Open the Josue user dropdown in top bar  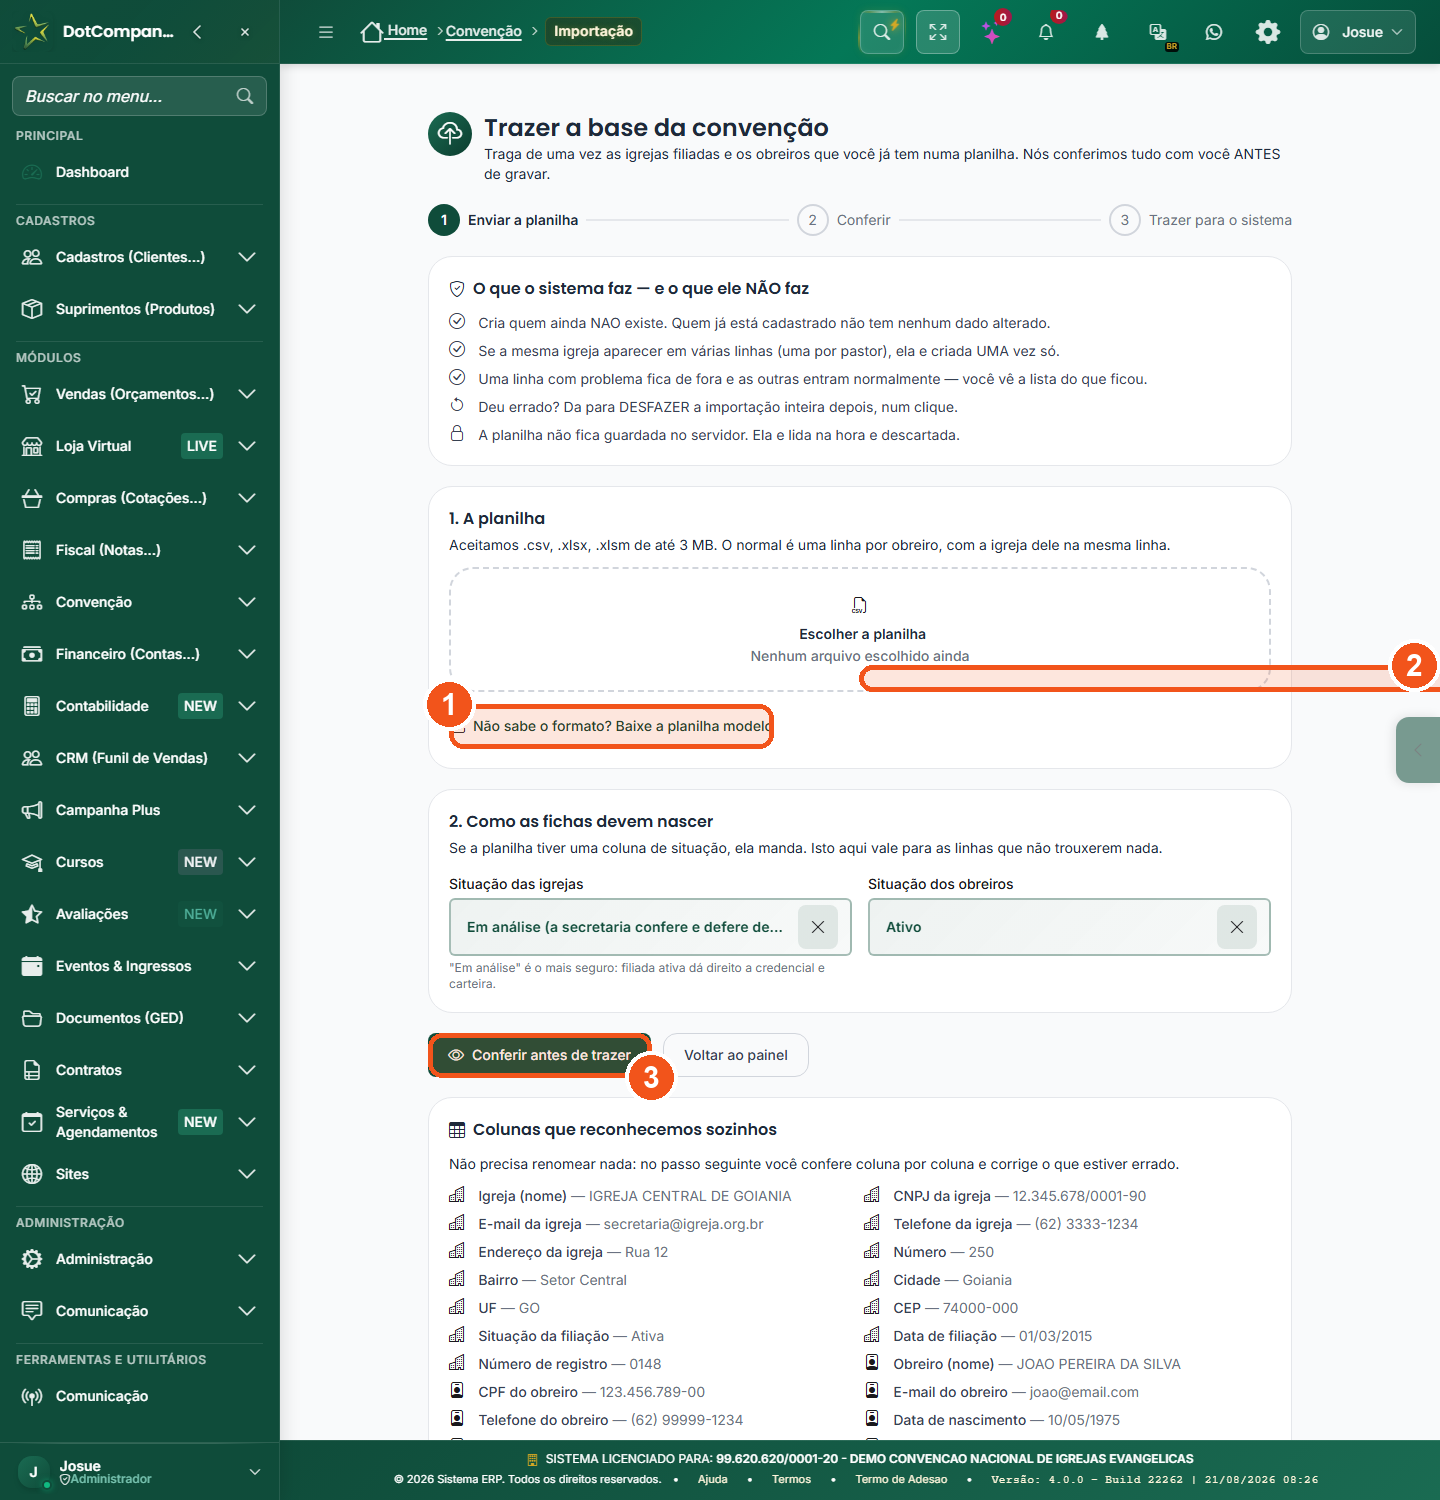point(1357,32)
